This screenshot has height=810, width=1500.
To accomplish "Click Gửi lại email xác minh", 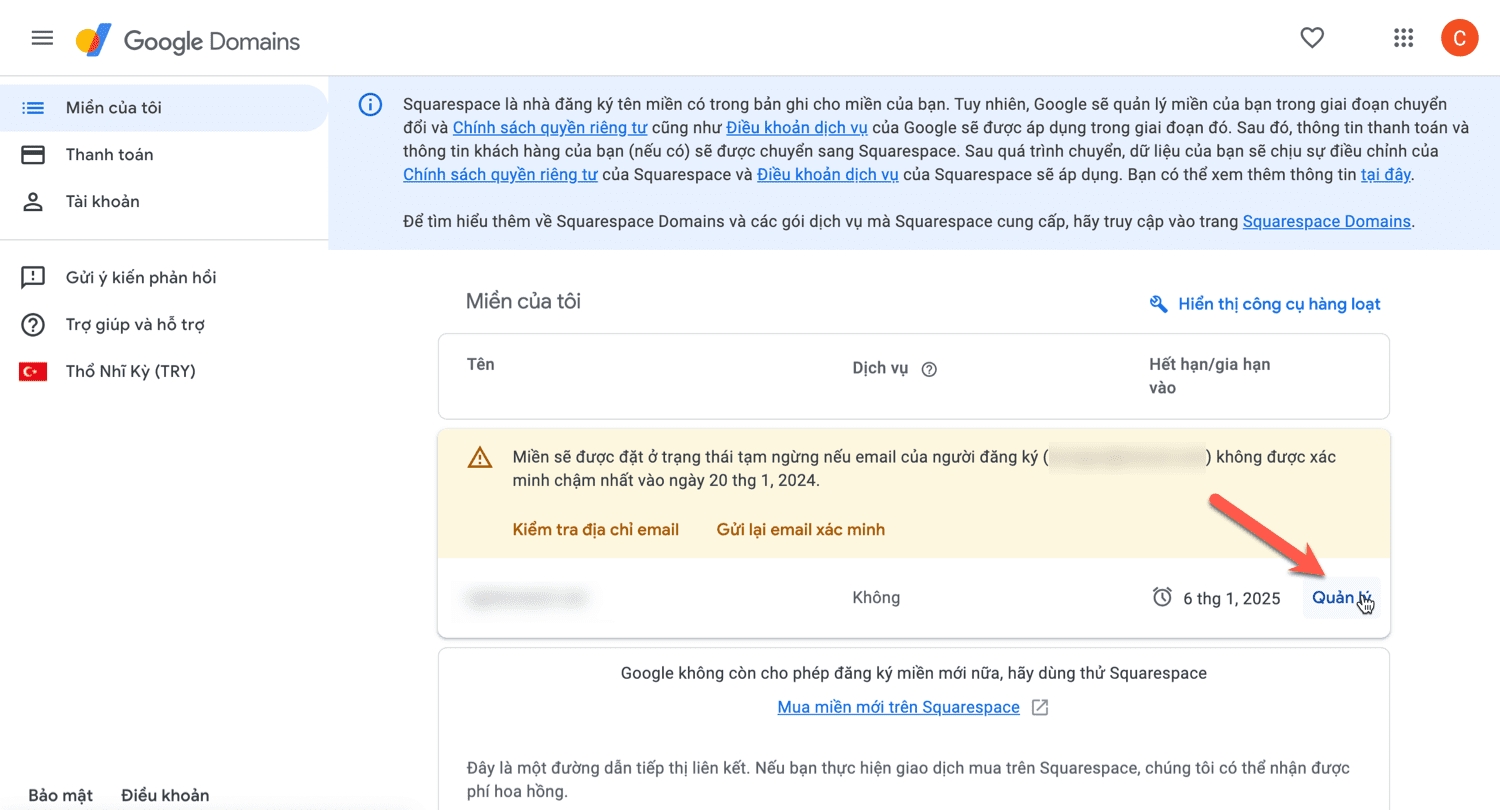I will coord(800,530).
